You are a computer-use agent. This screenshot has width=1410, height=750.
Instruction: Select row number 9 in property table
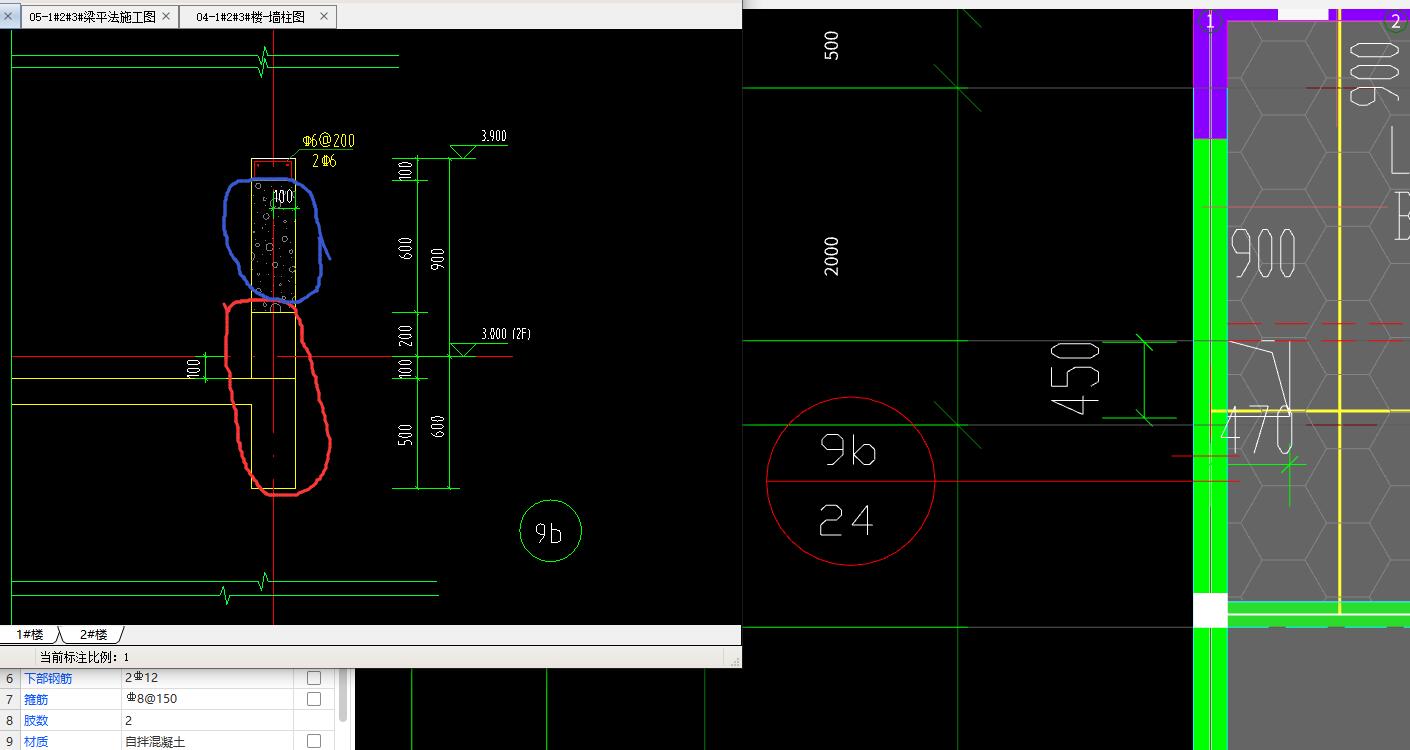pos(10,741)
